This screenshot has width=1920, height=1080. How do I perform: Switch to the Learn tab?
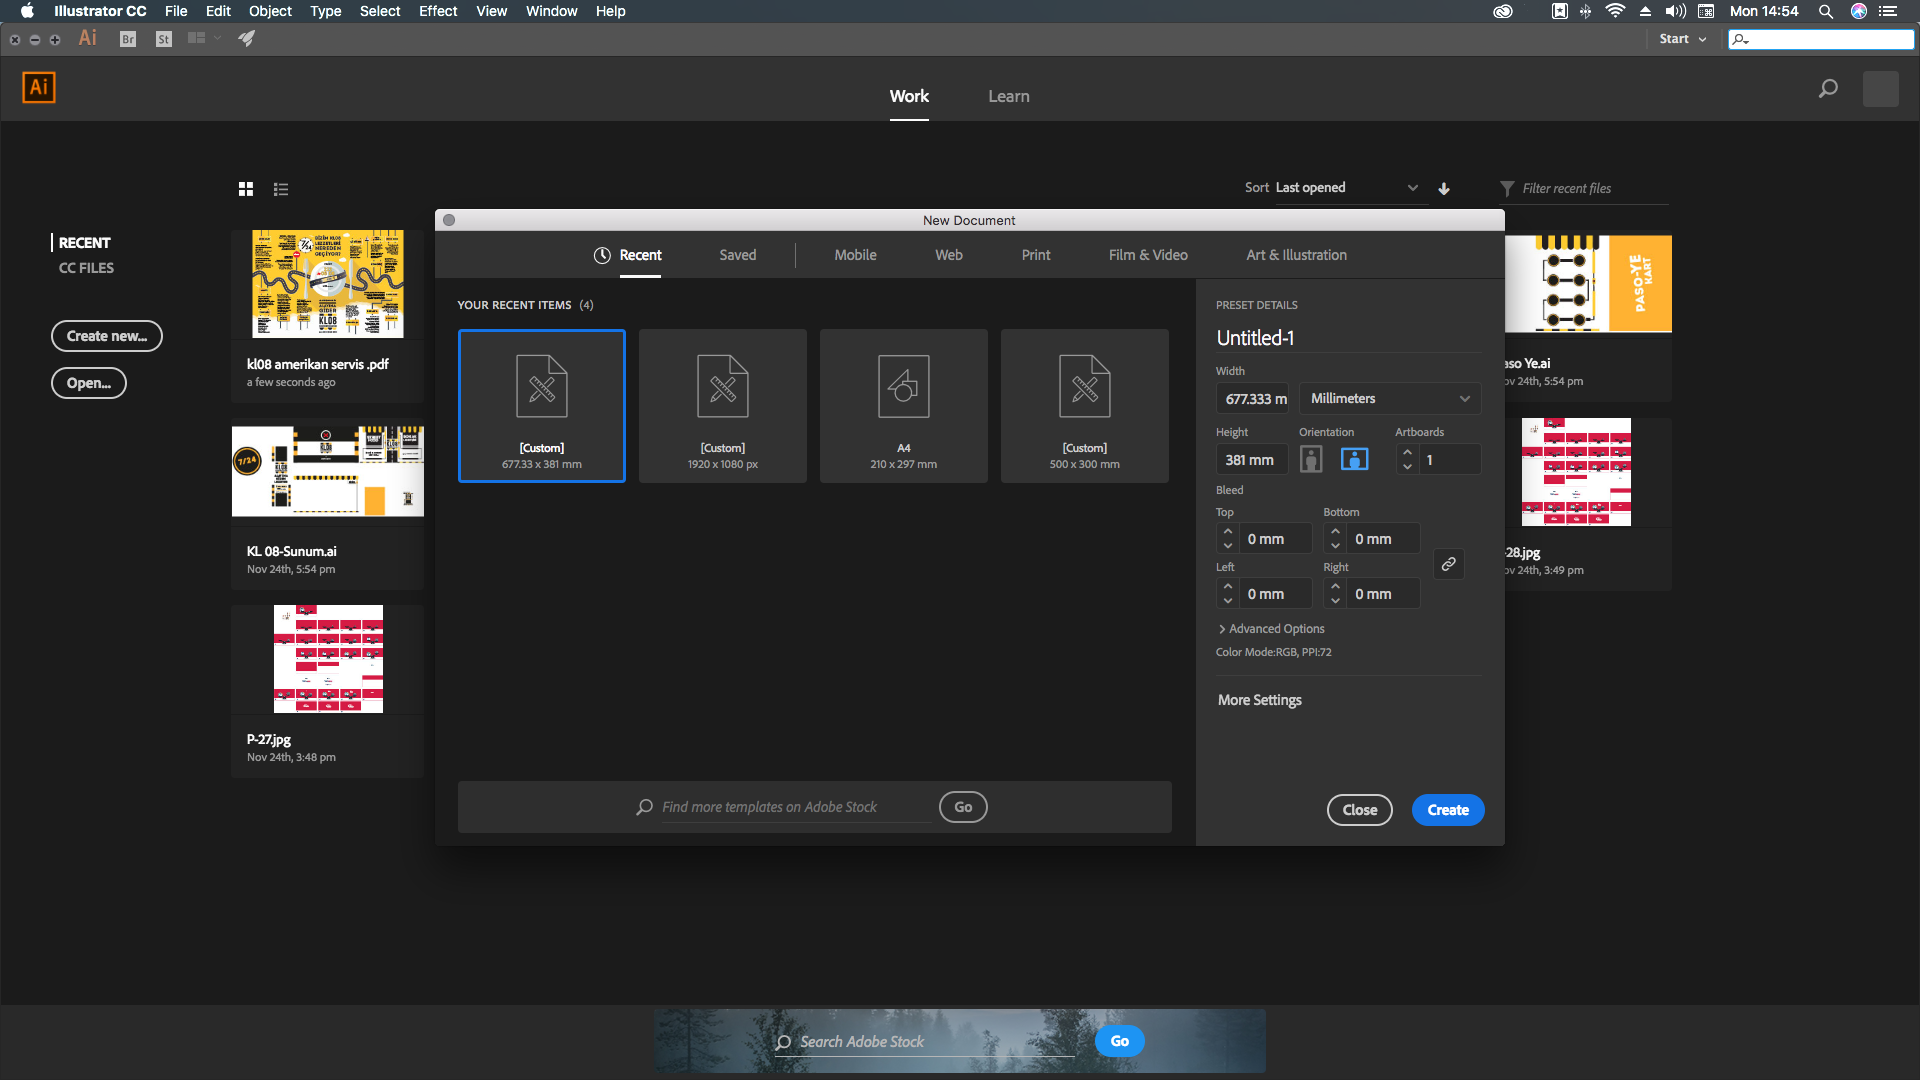[x=1009, y=96]
